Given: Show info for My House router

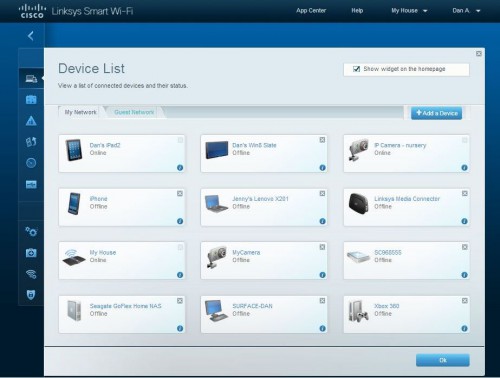Looking at the screenshot, I should tap(180, 275).
